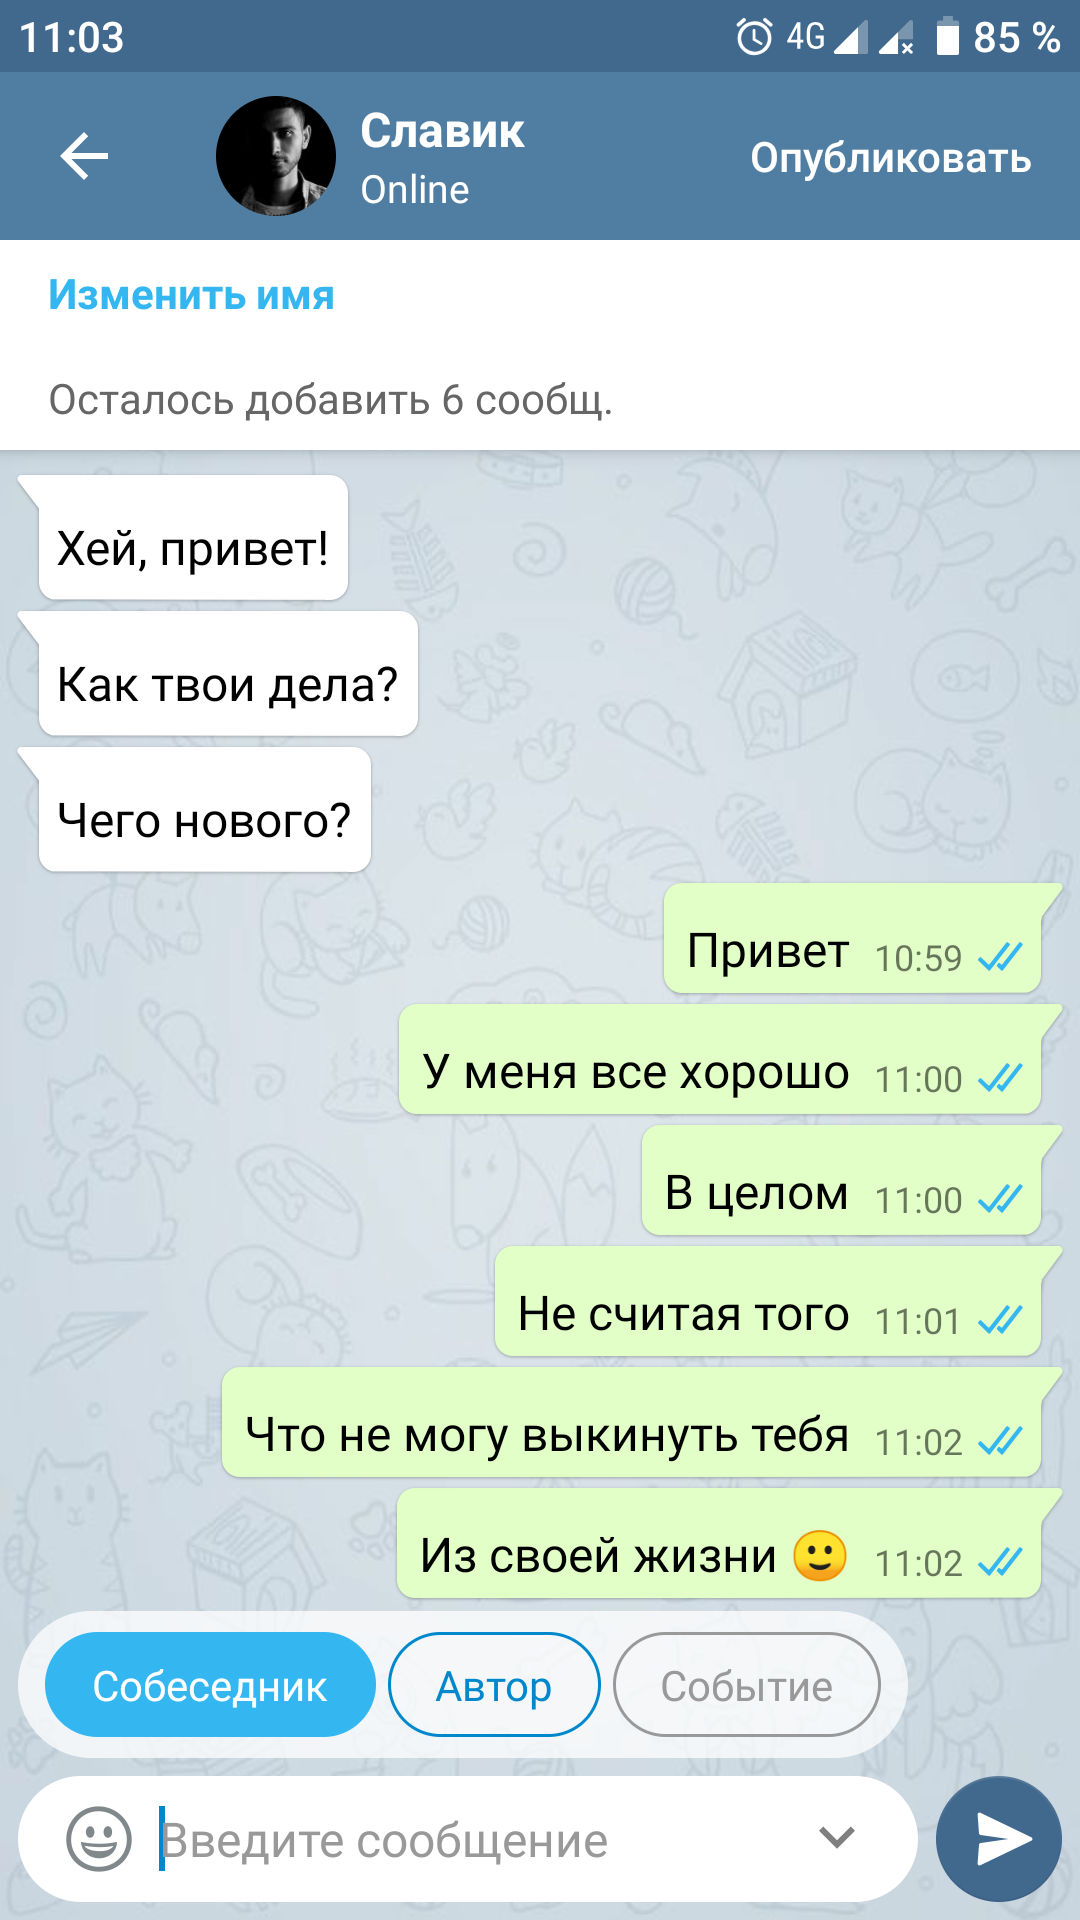Image resolution: width=1080 pixels, height=1920 pixels.
Task: Tap read checkmarks on 'Привет' message
Action: tap(1000, 958)
